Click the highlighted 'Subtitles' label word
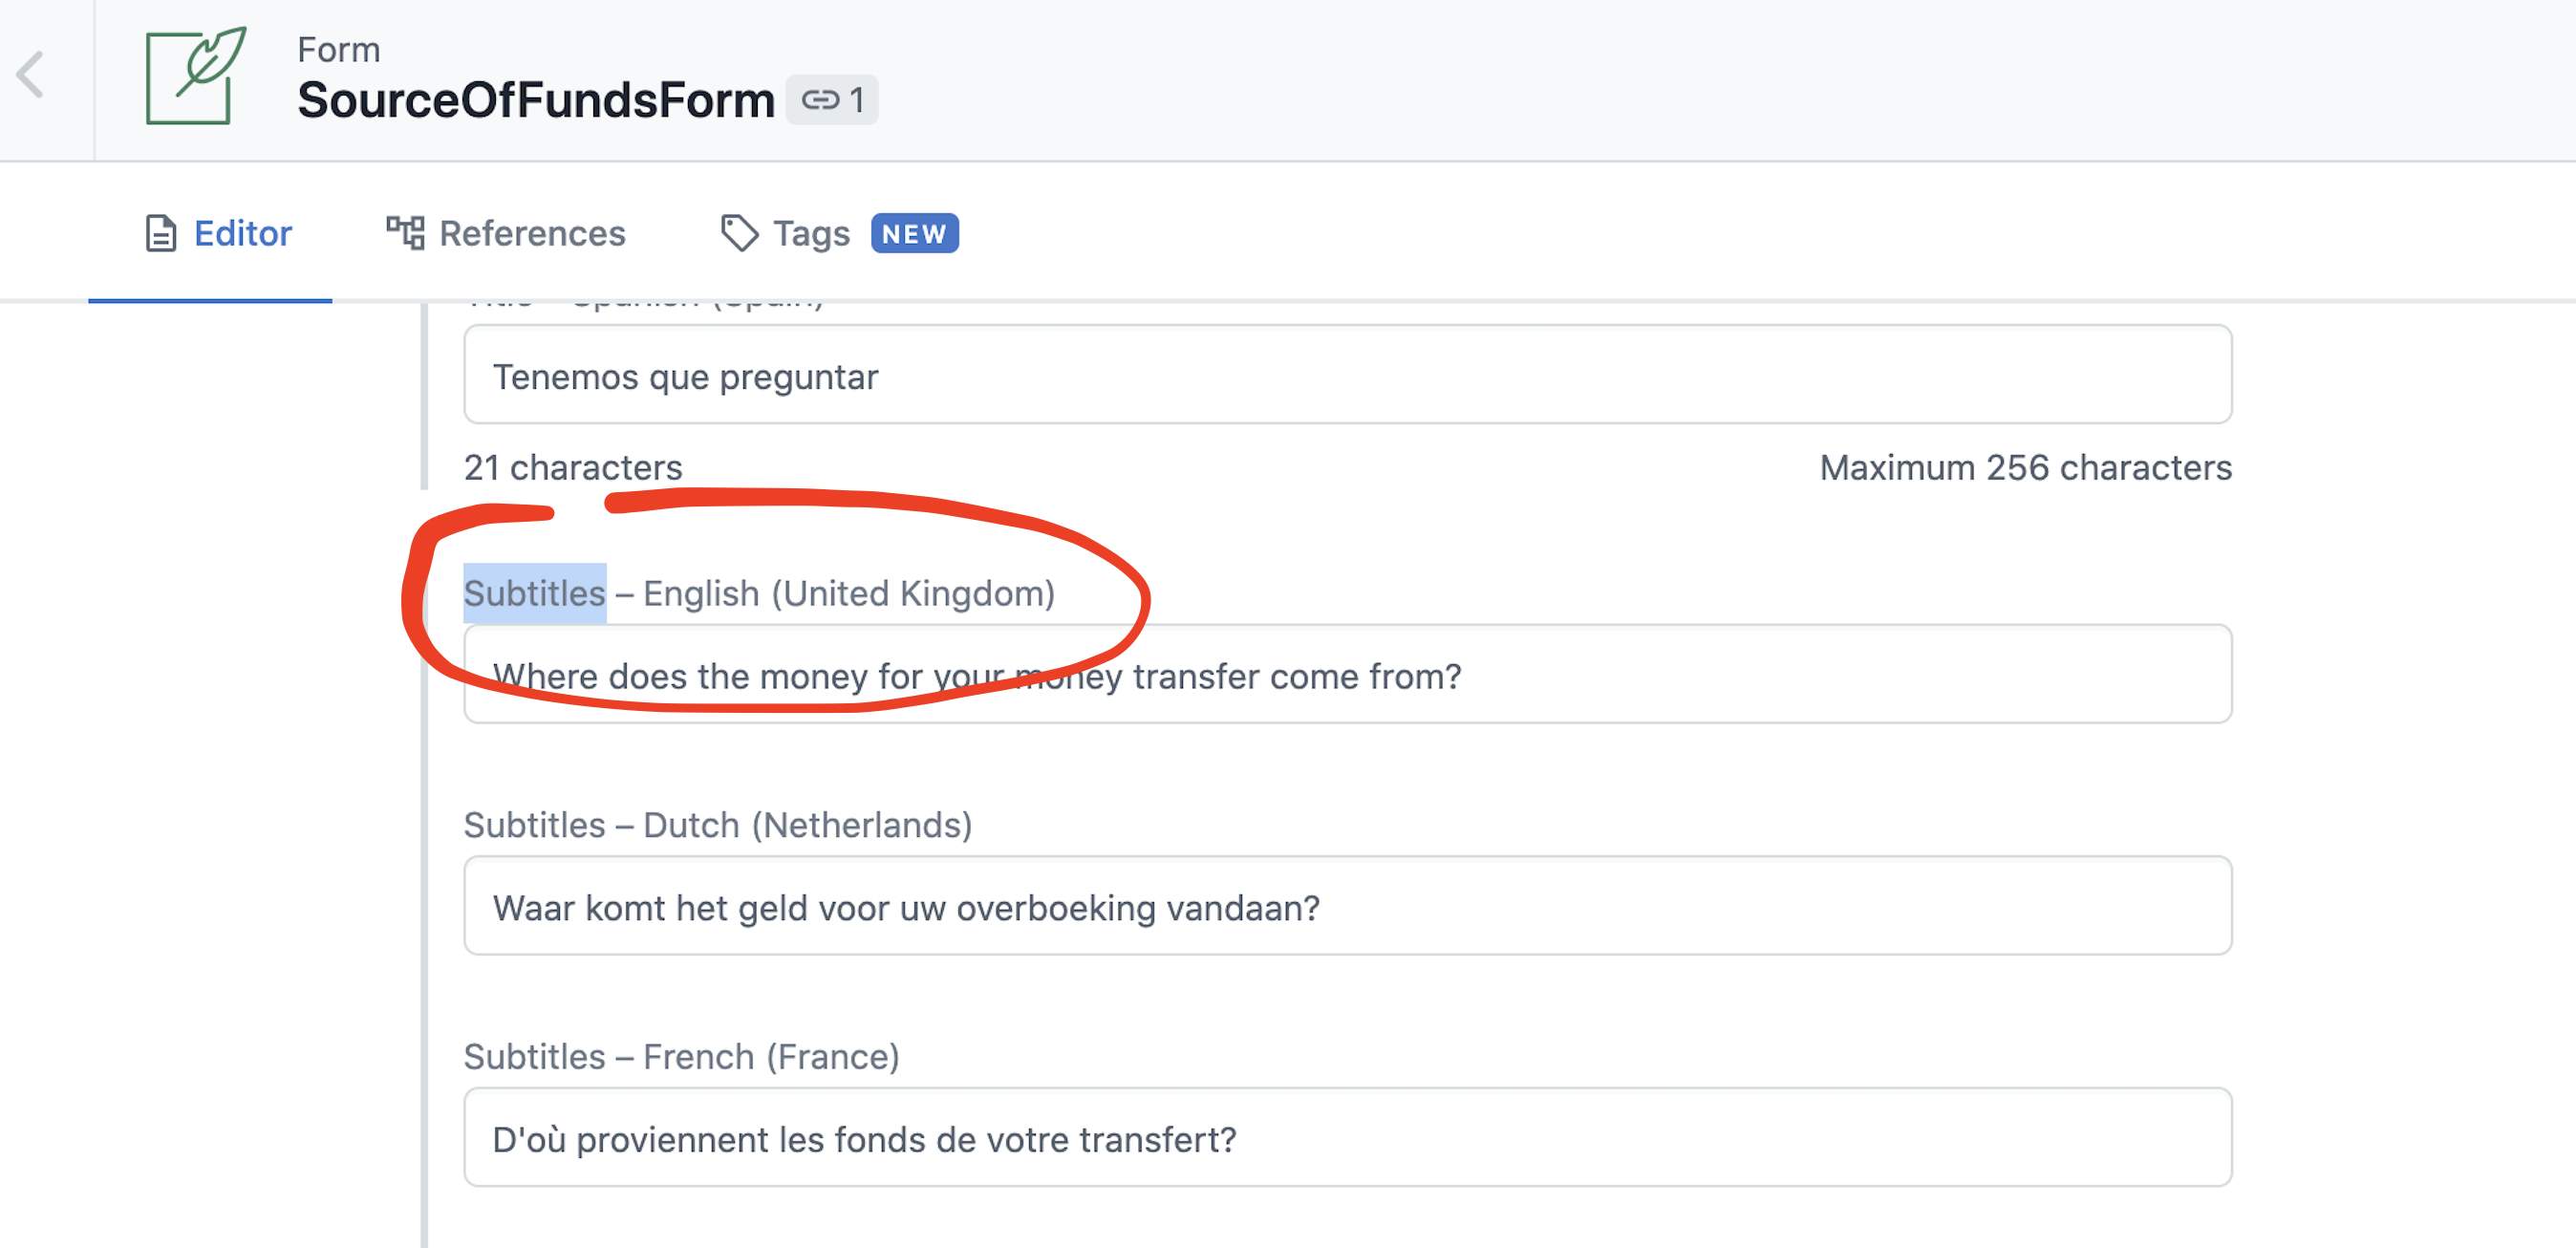This screenshot has height=1248, width=2576. coord(534,593)
